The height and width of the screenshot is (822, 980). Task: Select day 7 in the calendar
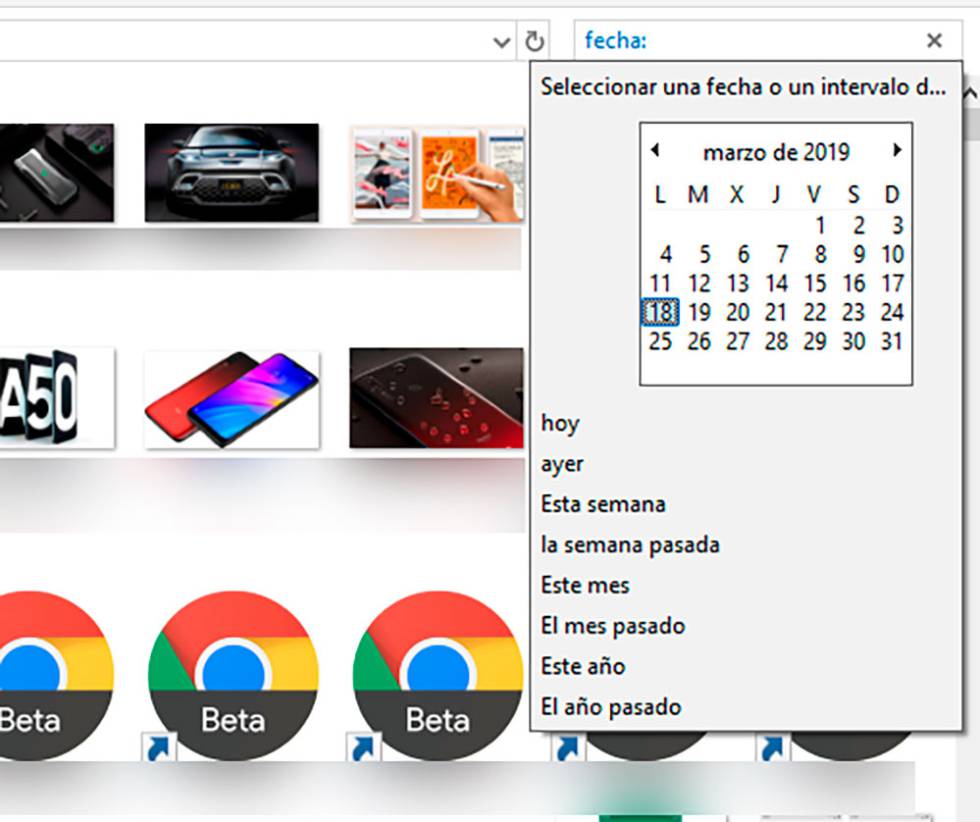pos(781,254)
